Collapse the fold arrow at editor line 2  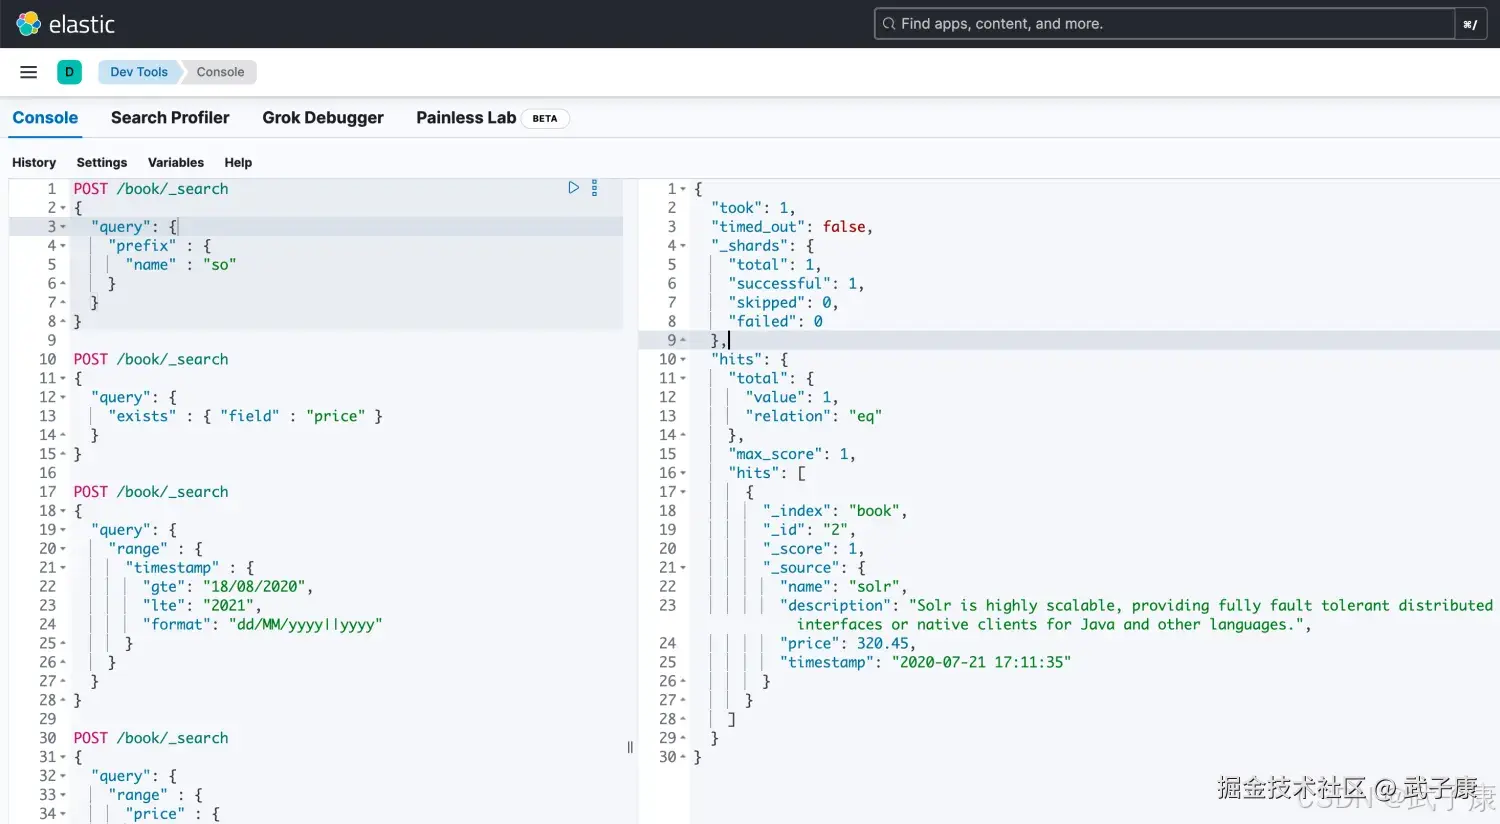pyautogui.click(x=63, y=208)
